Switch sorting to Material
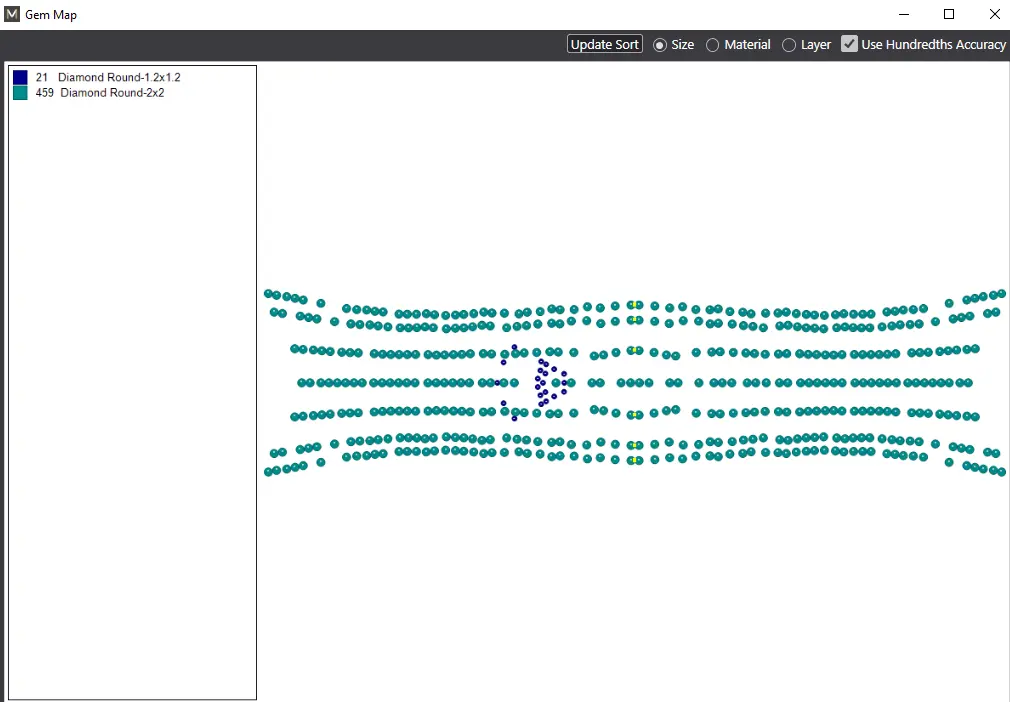 (713, 45)
